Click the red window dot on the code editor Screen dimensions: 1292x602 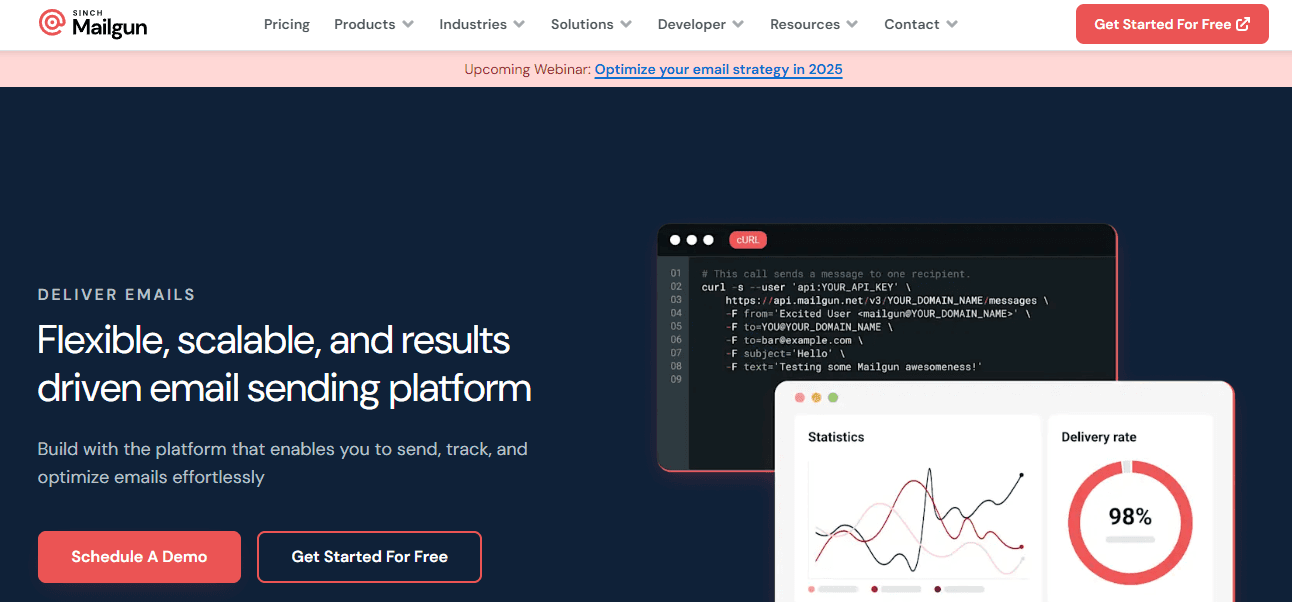[676, 240]
